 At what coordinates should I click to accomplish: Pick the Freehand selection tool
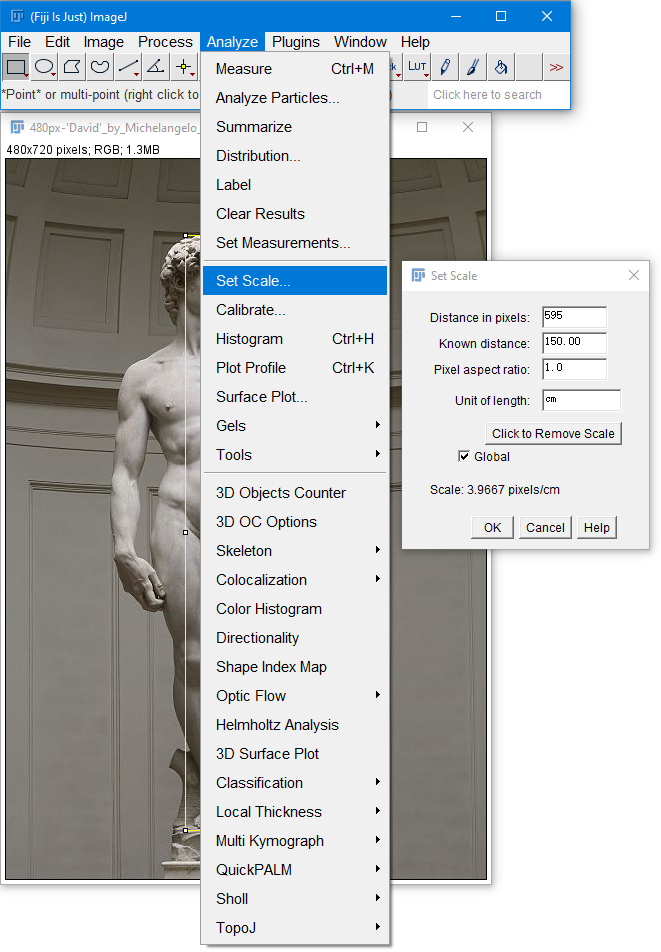coord(100,68)
